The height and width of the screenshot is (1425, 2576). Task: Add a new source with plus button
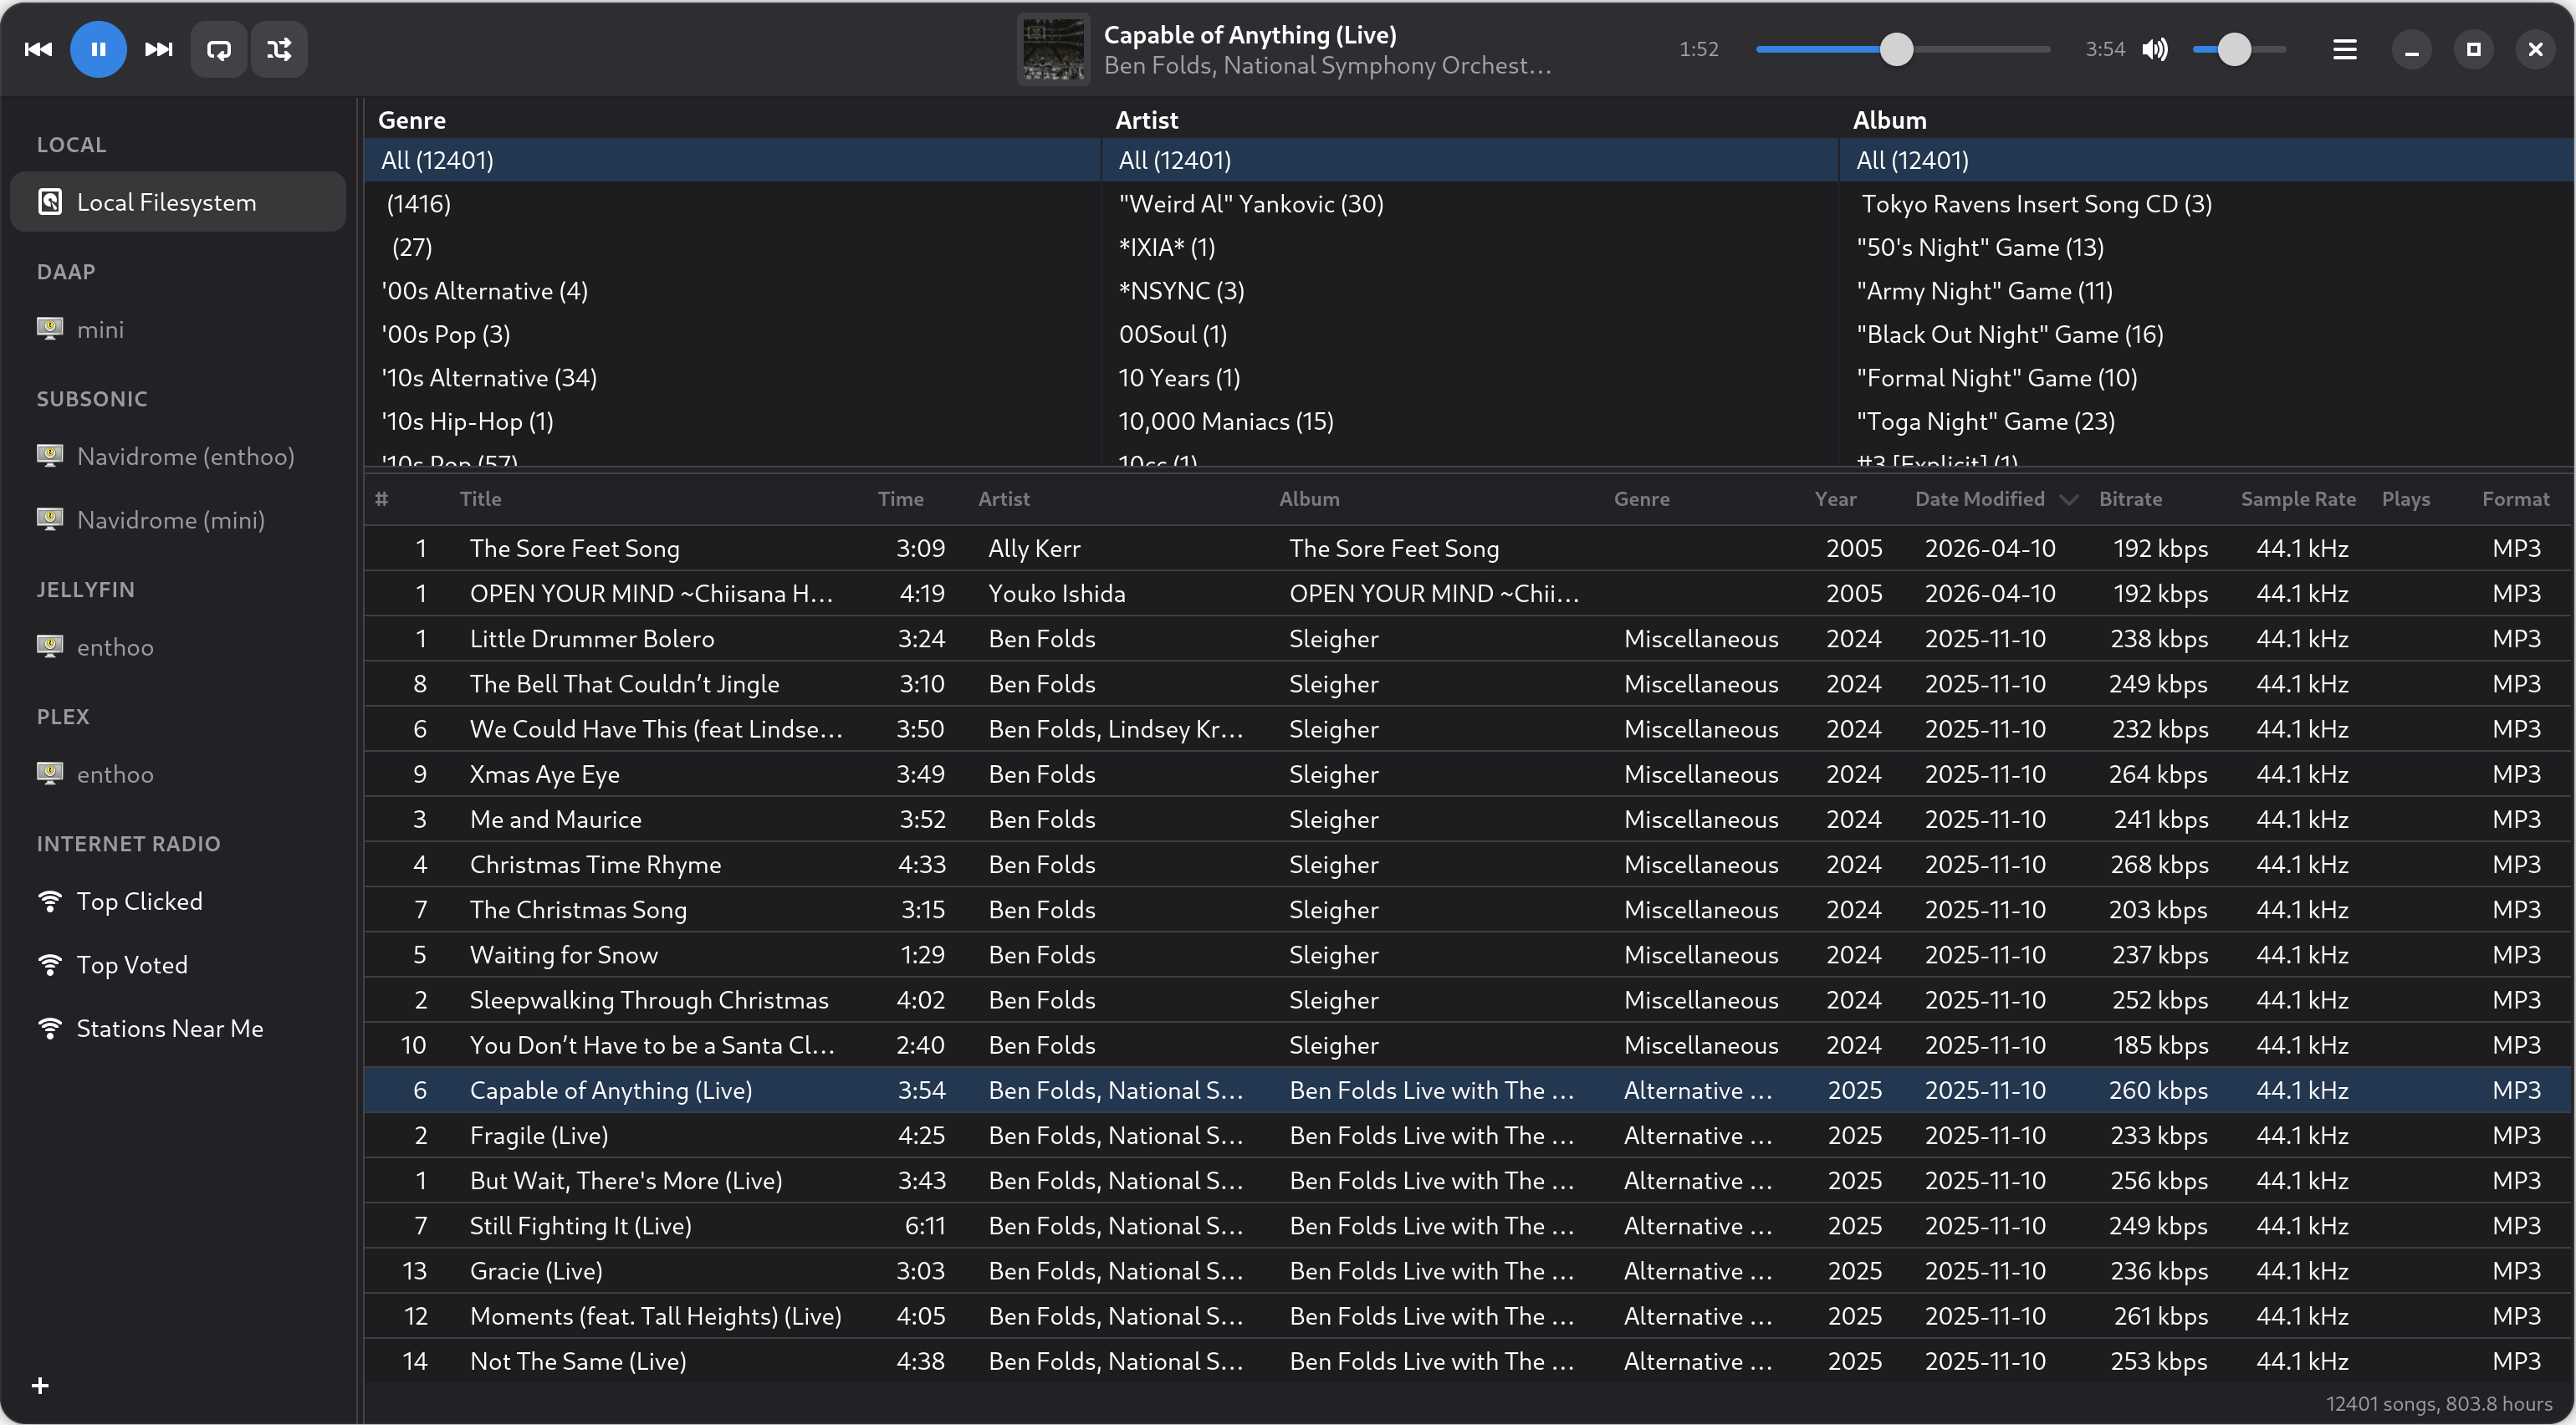pyautogui.click(x=40, y=1385)
